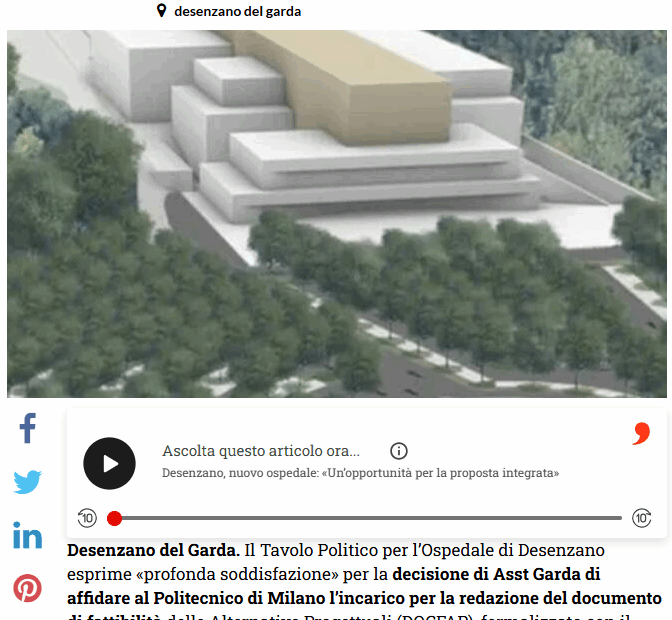Click bold 'Desenzano del Garda.' at article start
Image resolution: width=672 pixels, height=620 pixels.
[x=153, y=551]
